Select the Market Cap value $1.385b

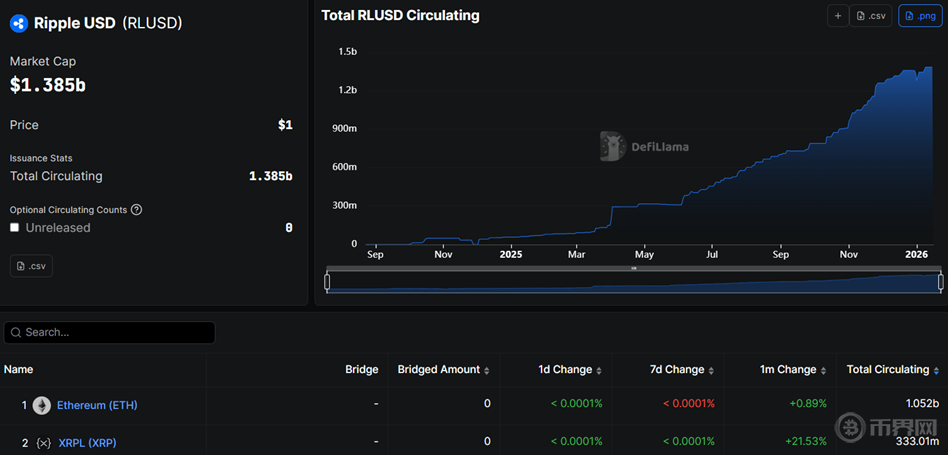[48, 85]
